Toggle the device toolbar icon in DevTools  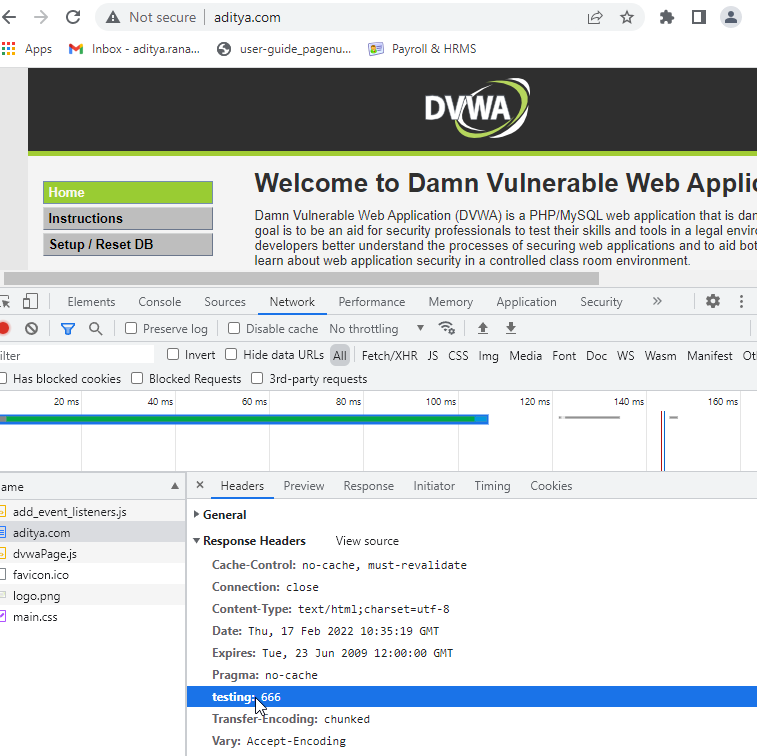point(30,302)
